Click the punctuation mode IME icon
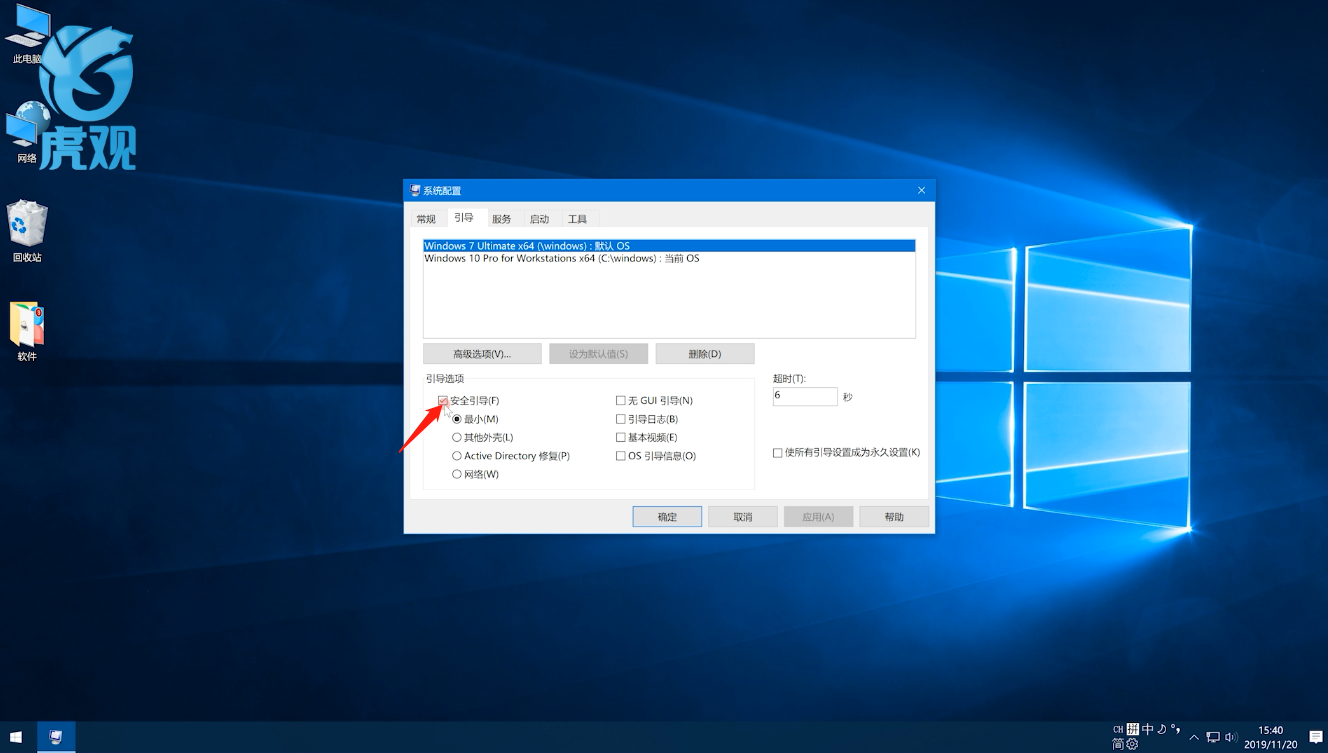 [1176, 729]
